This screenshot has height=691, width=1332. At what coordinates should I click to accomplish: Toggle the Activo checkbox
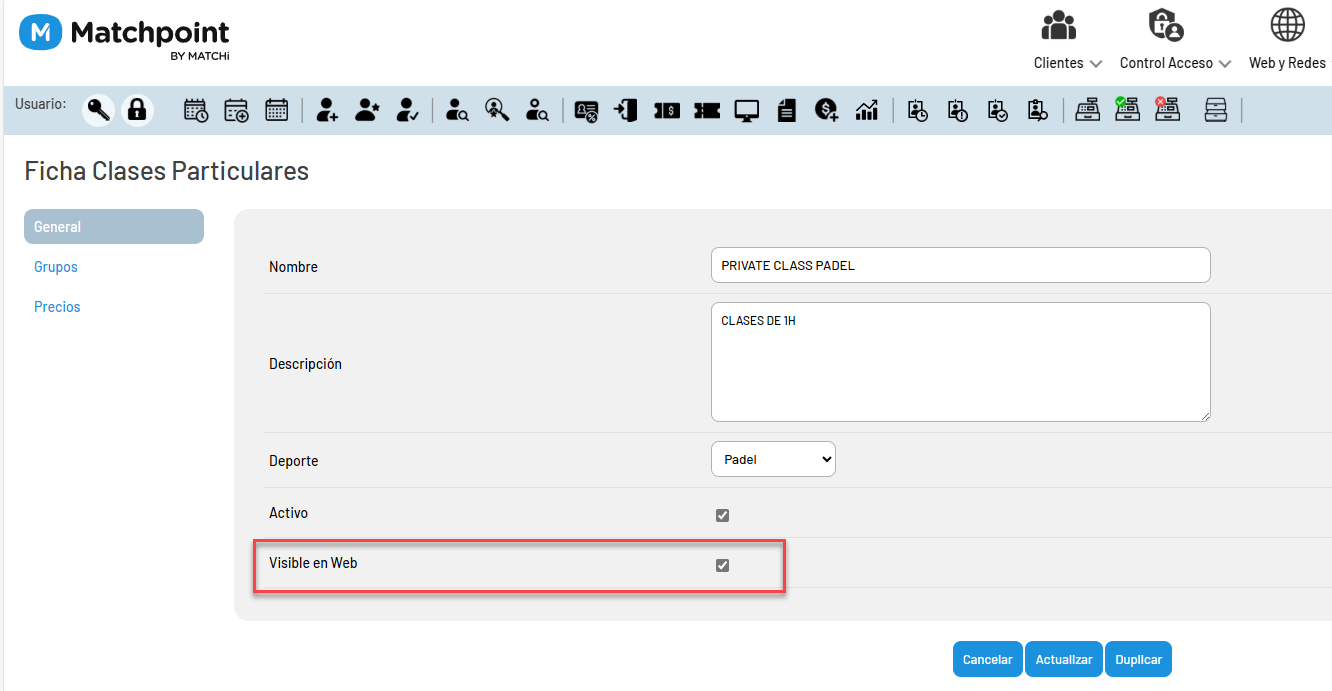(x=722, y=515)
